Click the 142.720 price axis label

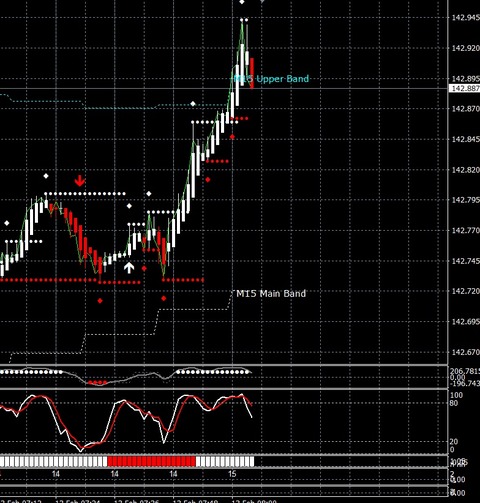[465, 291]
